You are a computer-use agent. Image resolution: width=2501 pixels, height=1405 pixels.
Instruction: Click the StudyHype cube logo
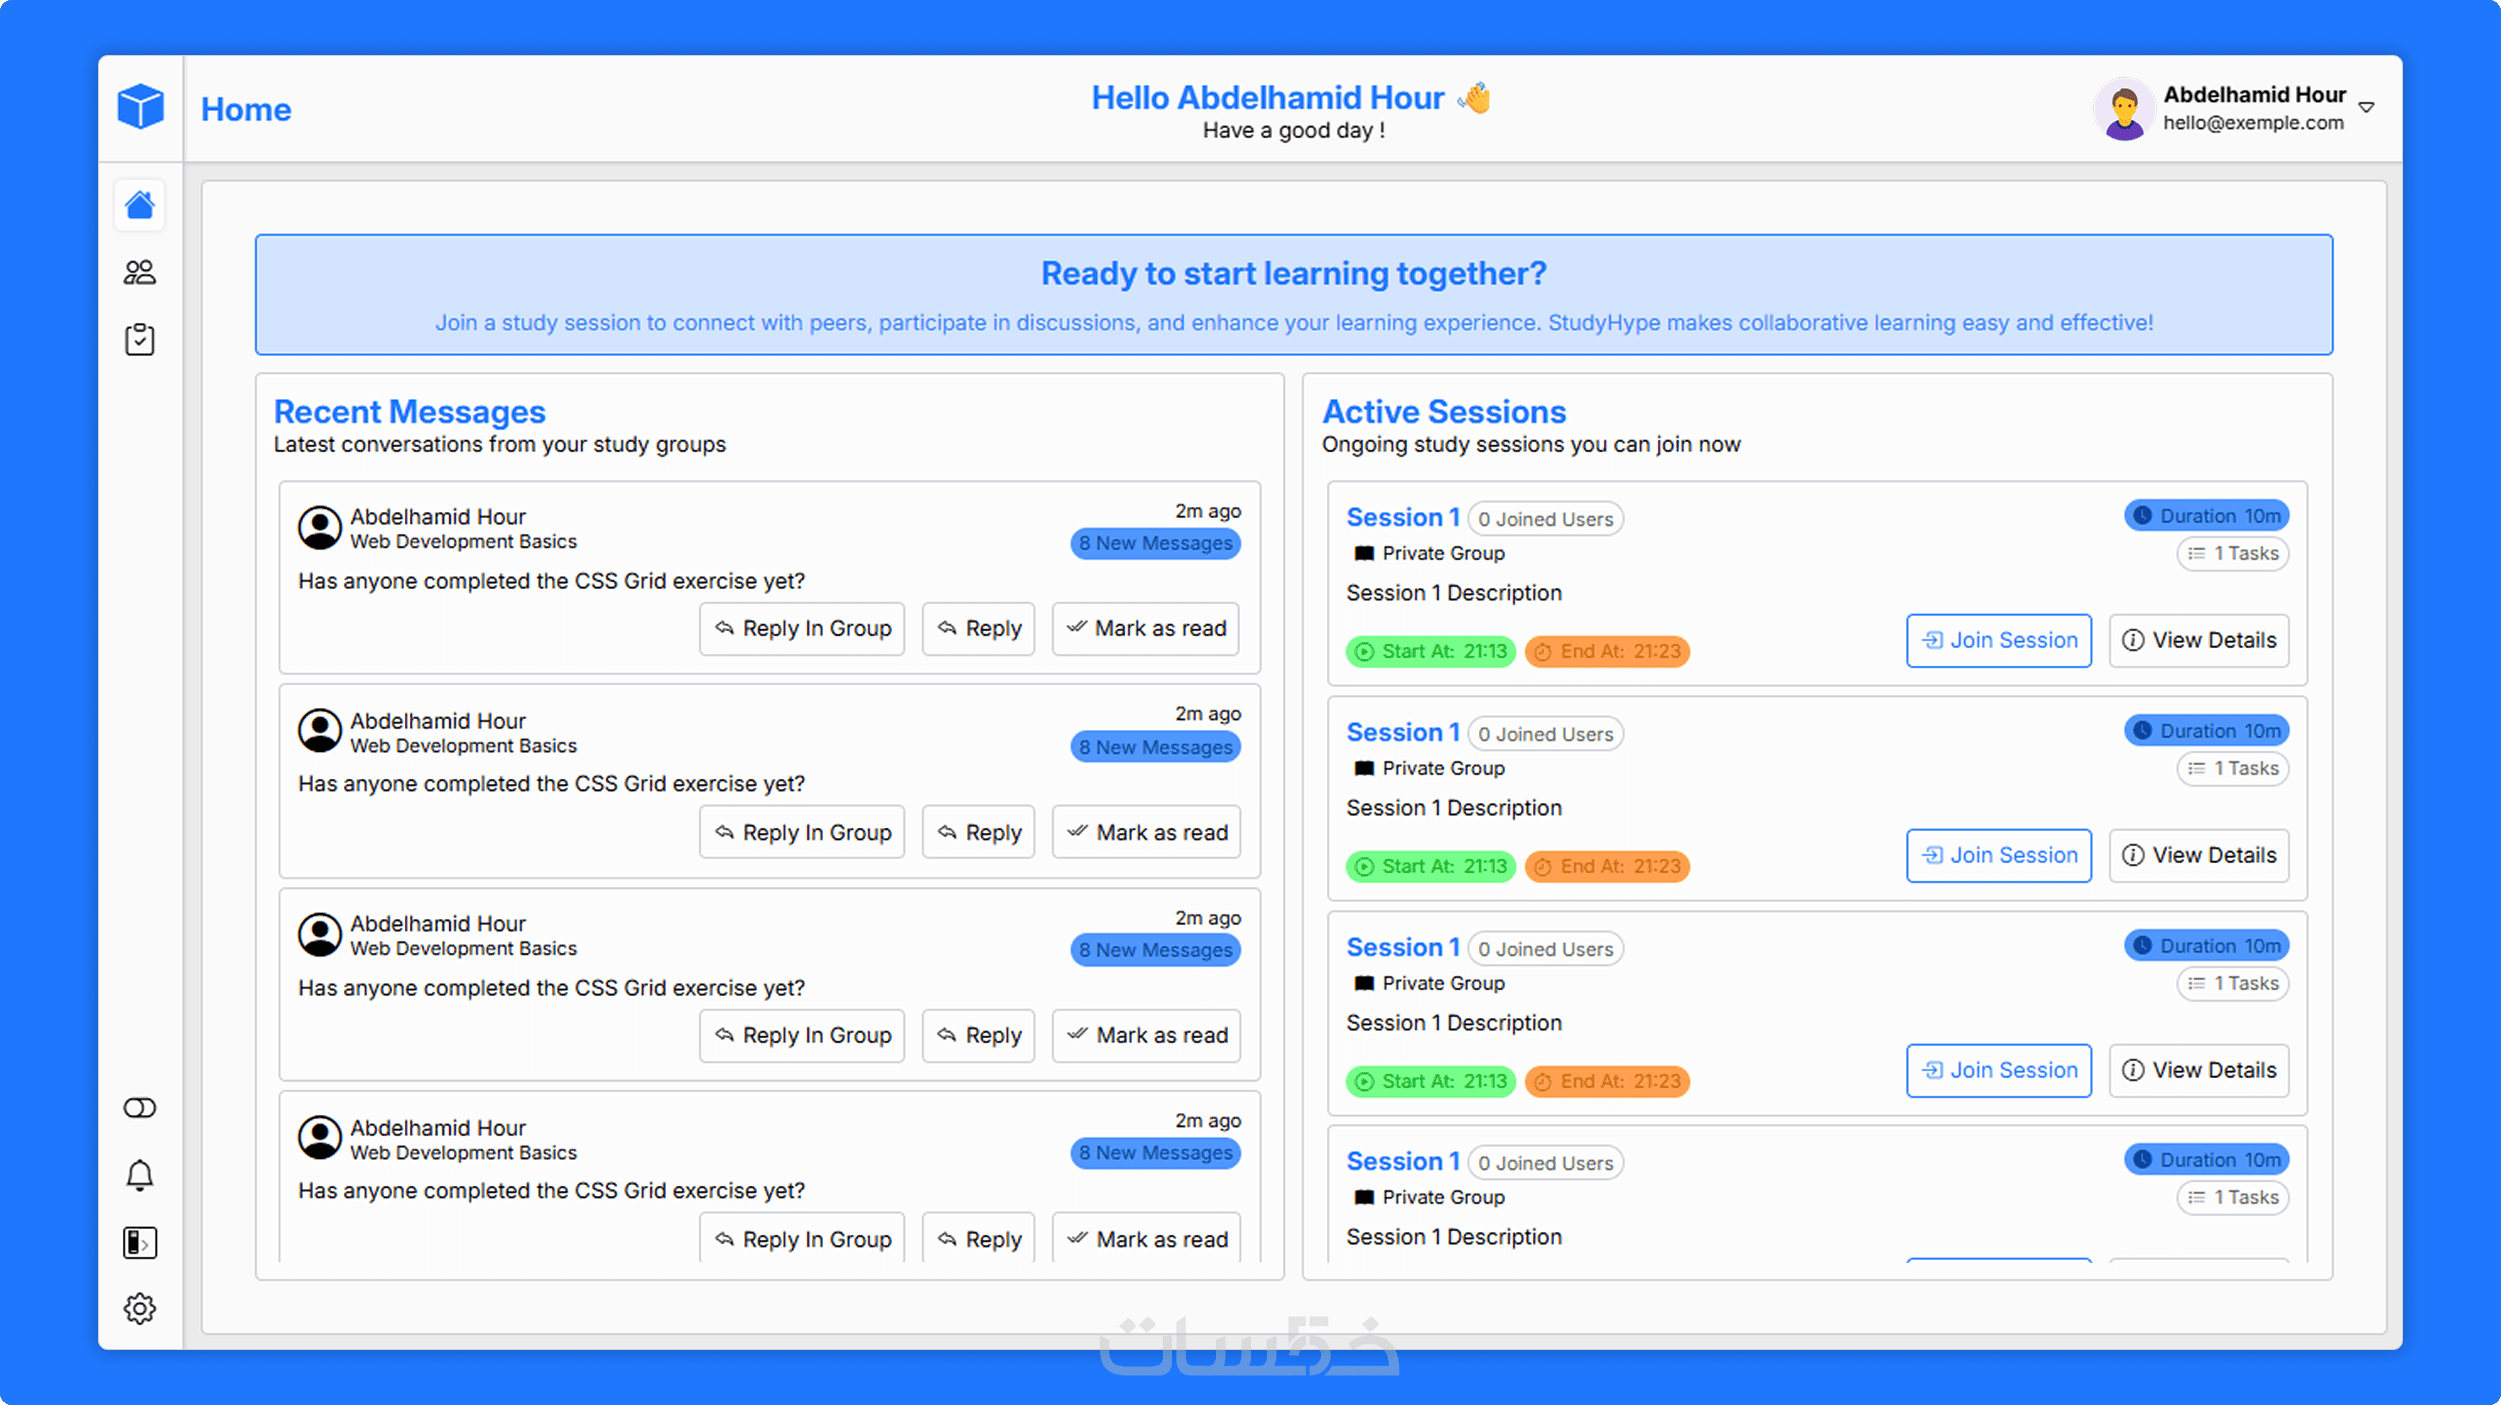click(x=140, y=106)
